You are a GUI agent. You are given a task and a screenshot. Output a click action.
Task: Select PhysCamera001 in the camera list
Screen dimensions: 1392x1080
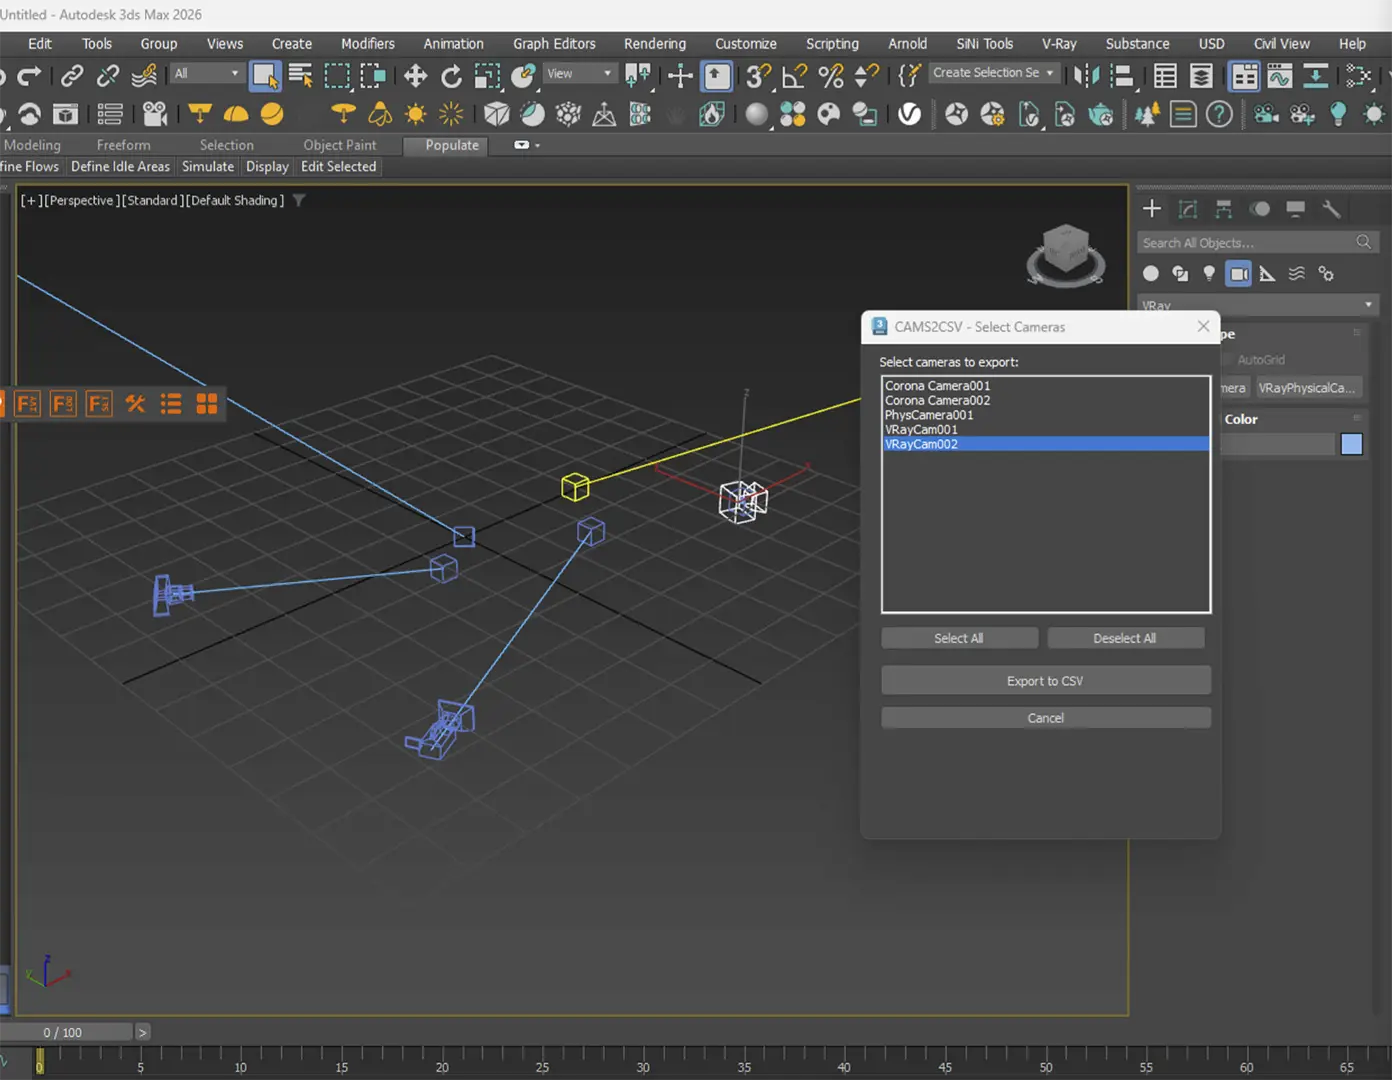click(x=1045, y=415)
